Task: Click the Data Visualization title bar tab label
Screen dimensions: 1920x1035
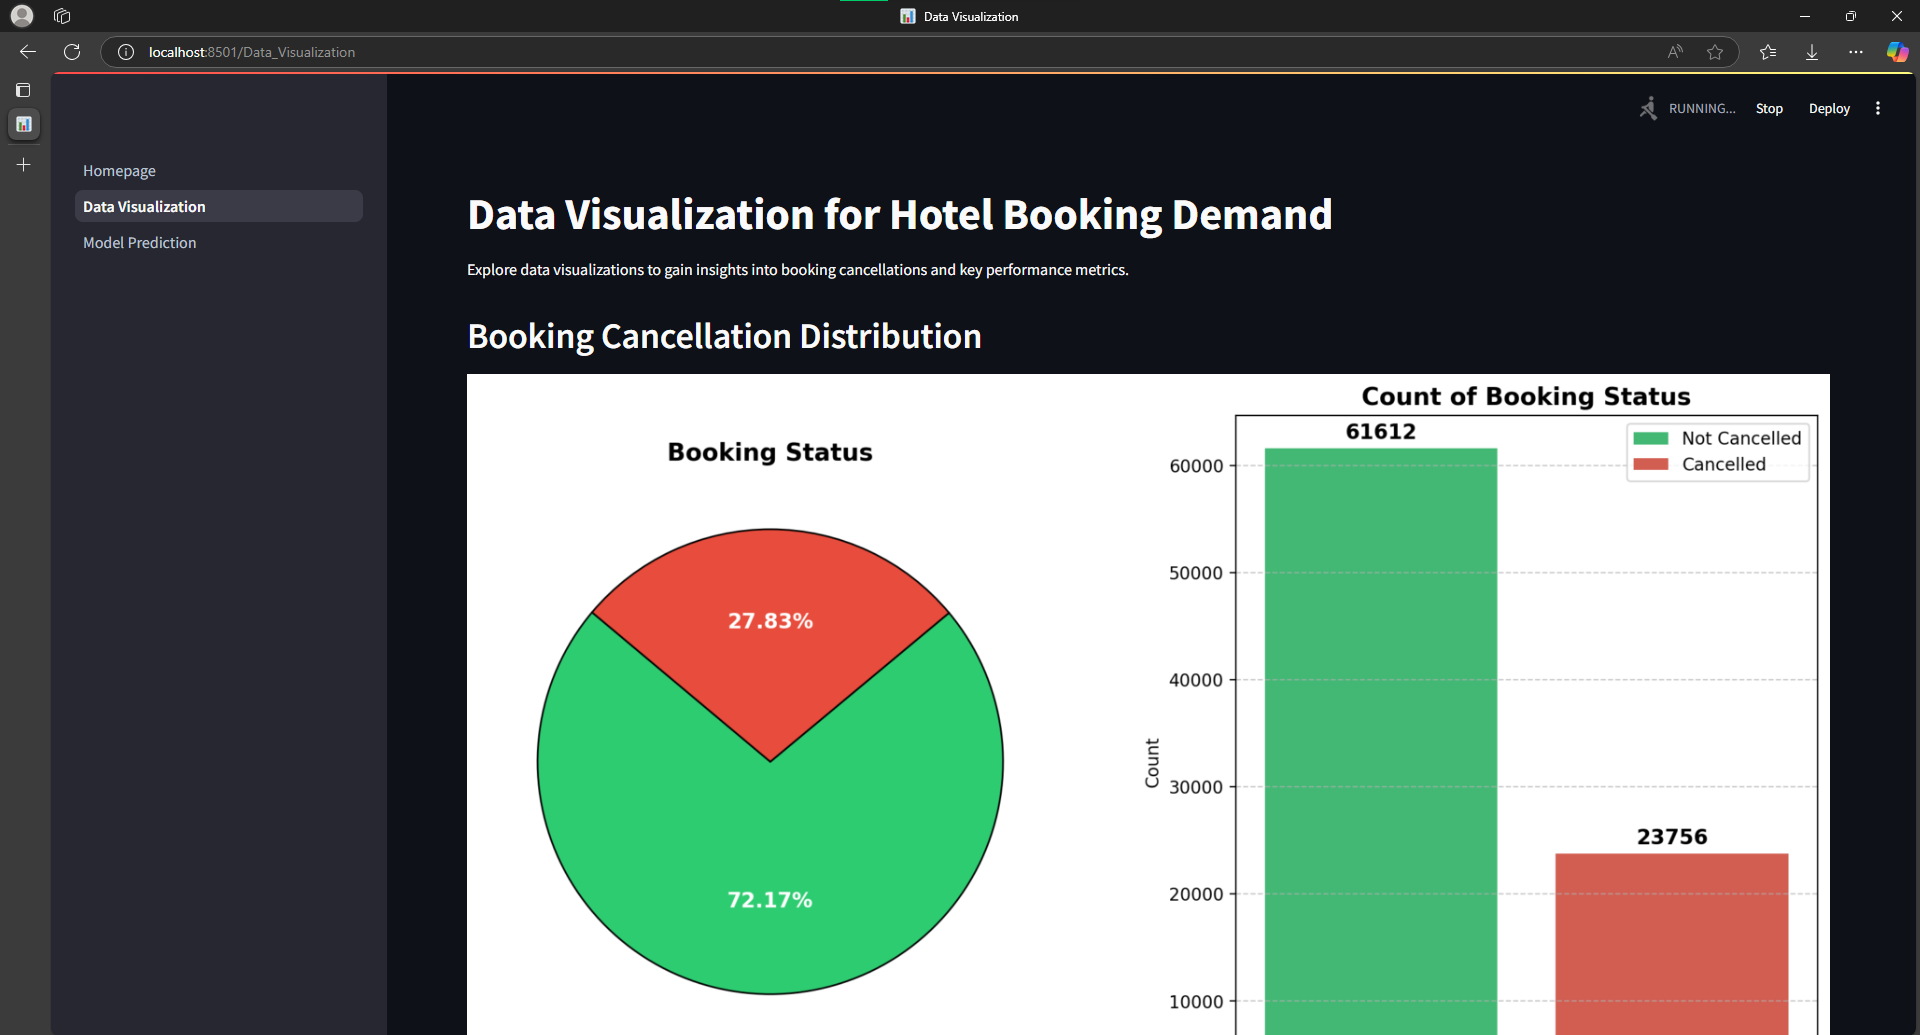Action: click(x=971, y=16)
